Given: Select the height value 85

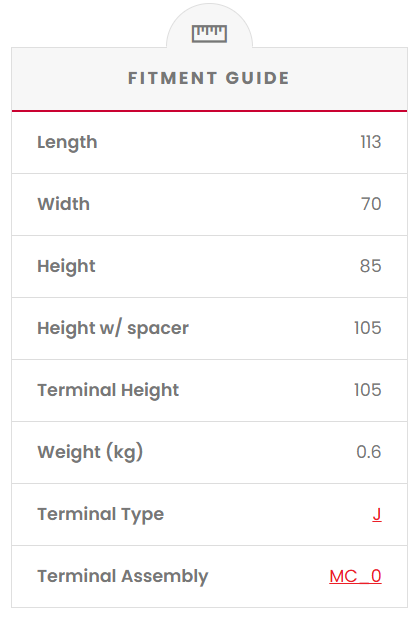Looking at the screenshot, I should 371,266.
